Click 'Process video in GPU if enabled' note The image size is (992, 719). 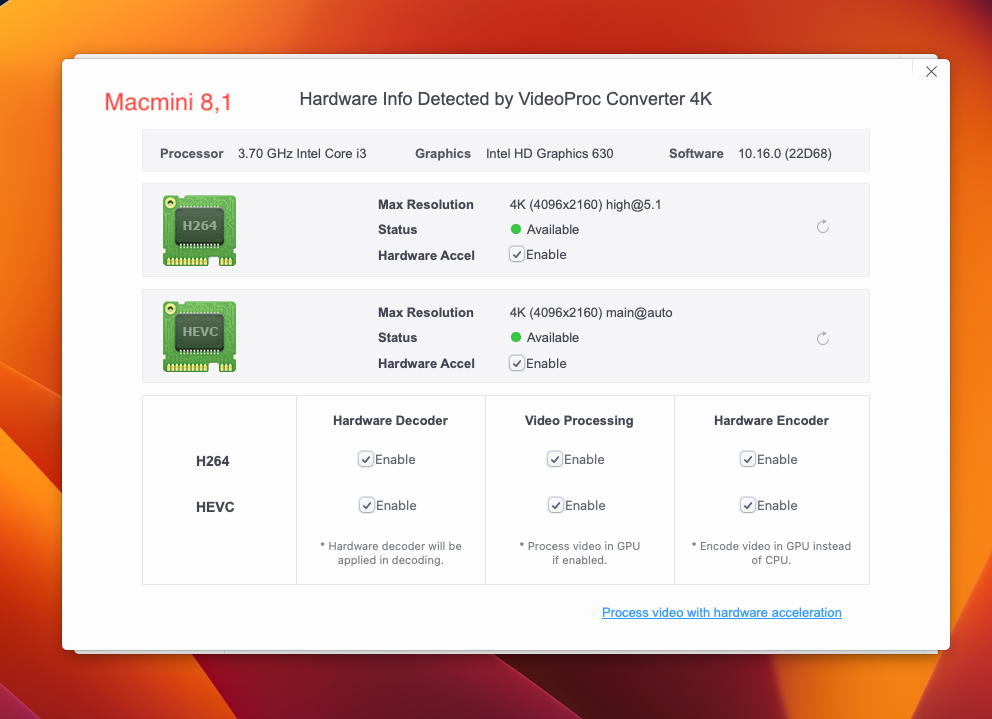[x=580, y=553]
